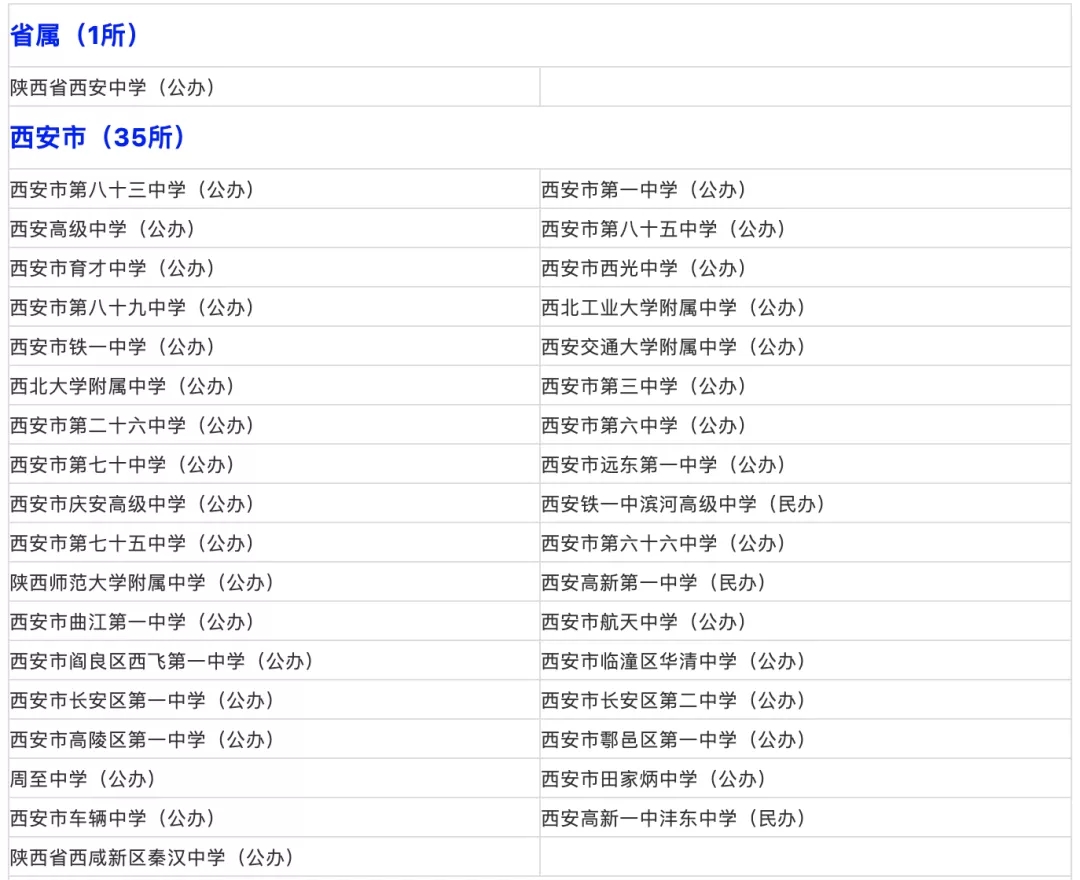Select 西安市远东第一中学(公办) cell

pos(805,463)
